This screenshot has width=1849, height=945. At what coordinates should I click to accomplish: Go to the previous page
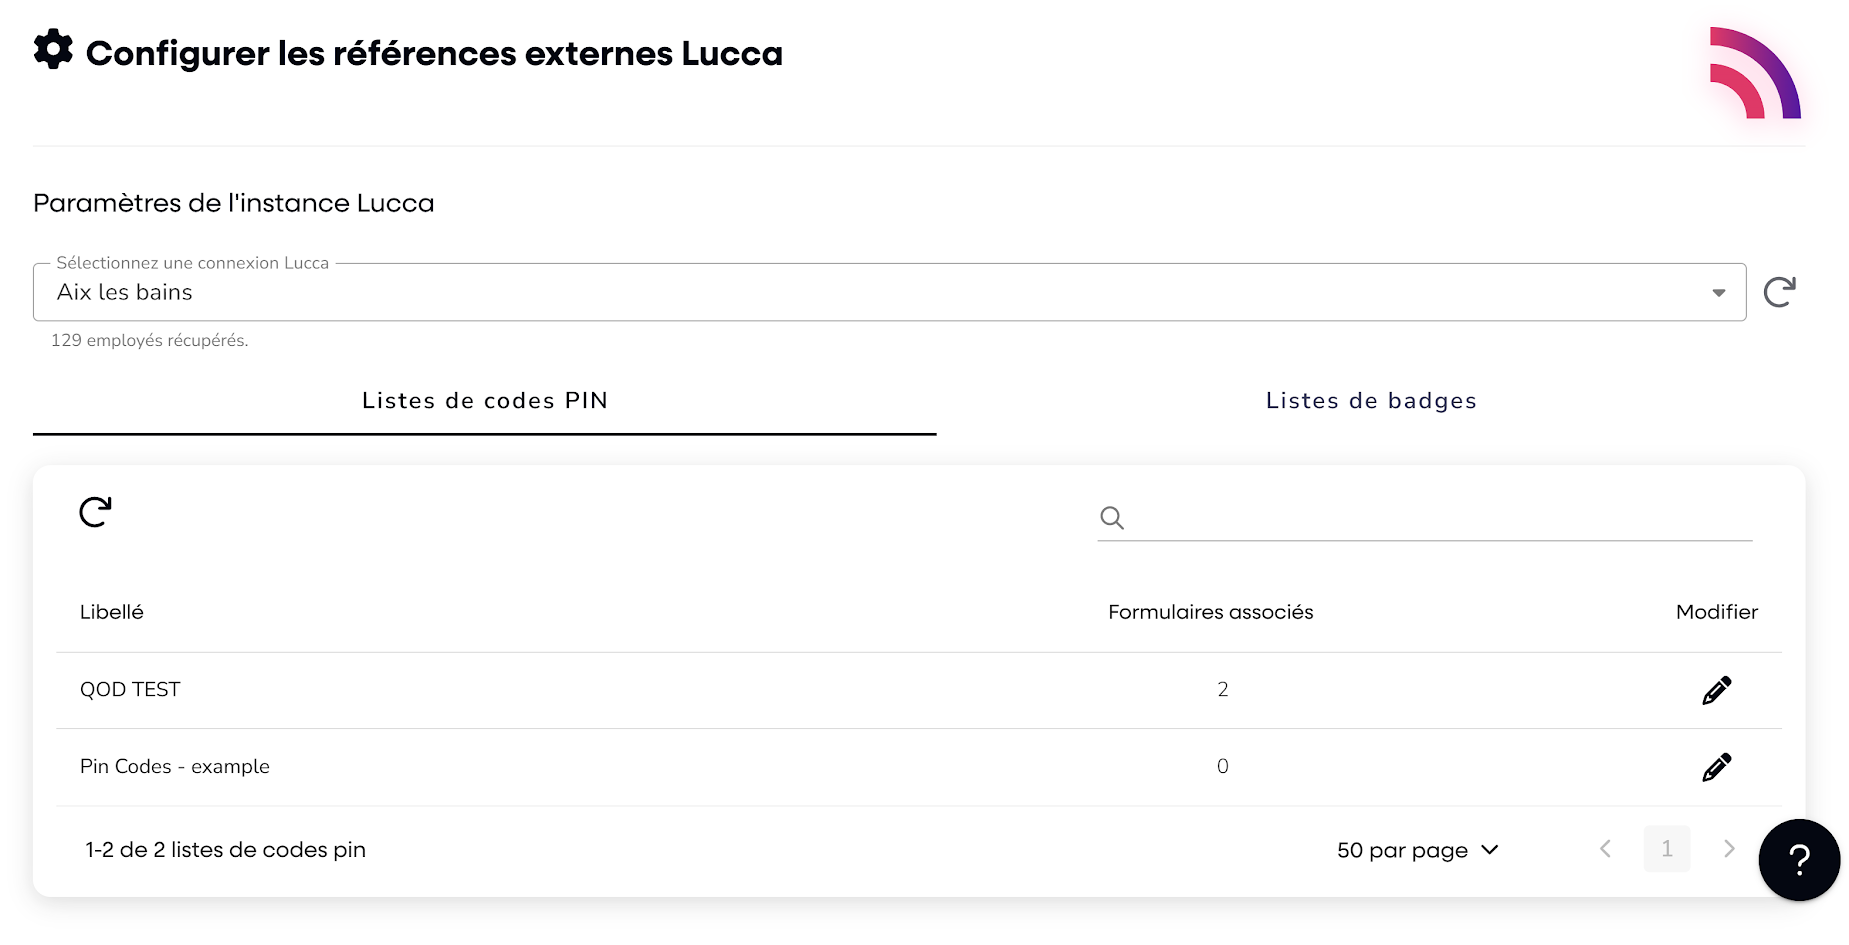(1605, 849)
